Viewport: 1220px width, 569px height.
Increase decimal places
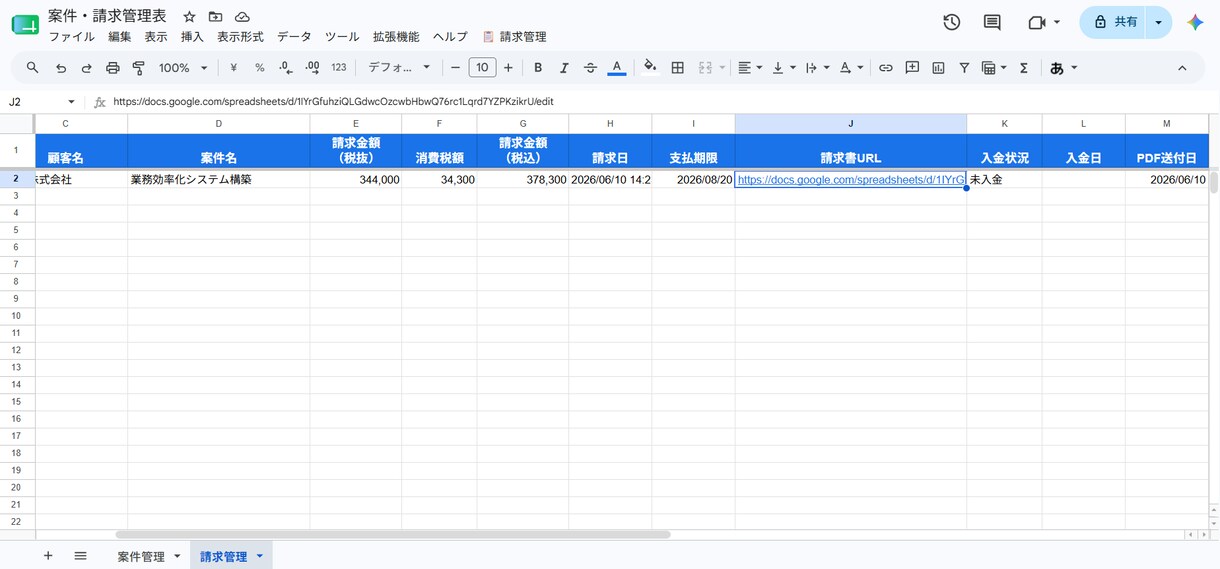312,68
